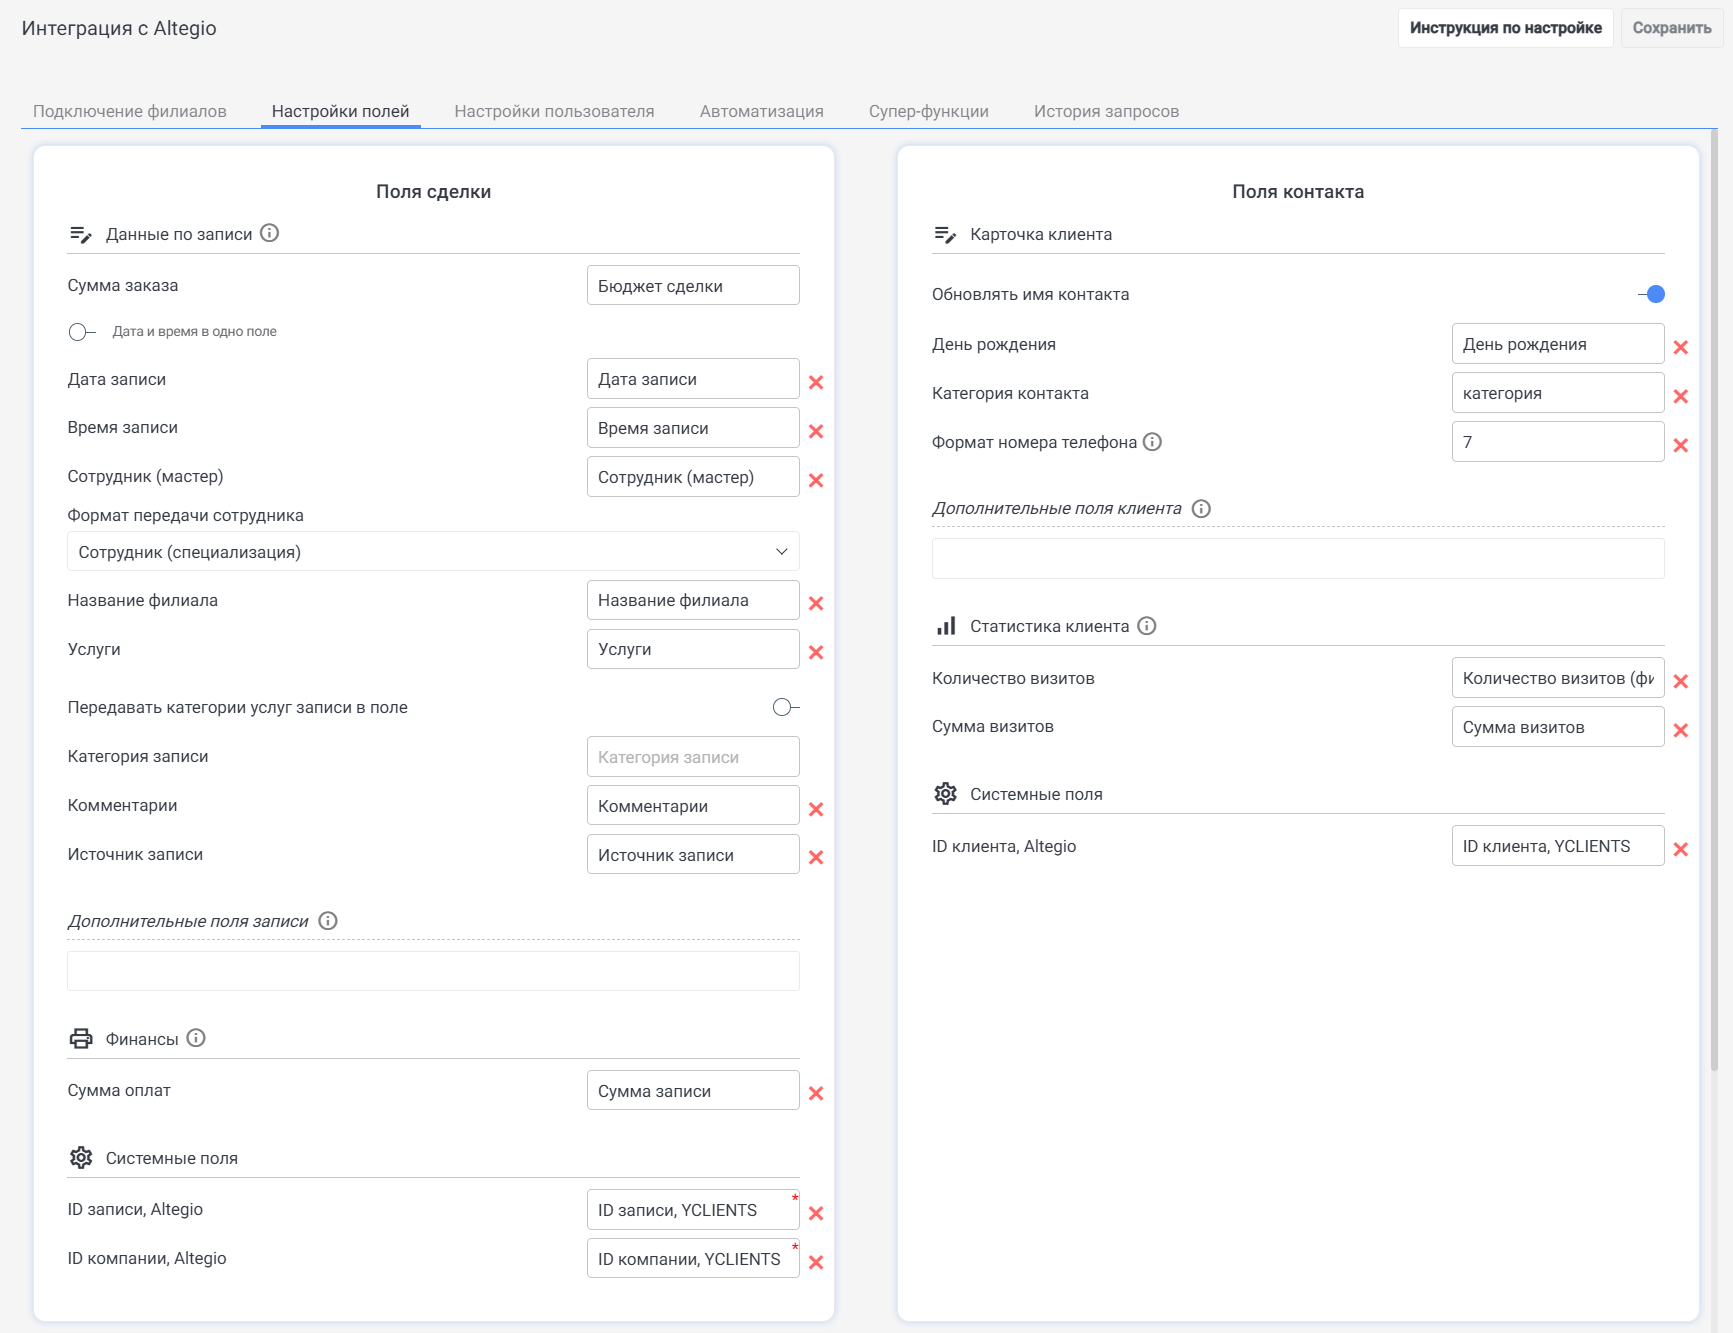1733x1333 pixels.
Task: Edit the phone format value 7
Action: pos(1558,442)
